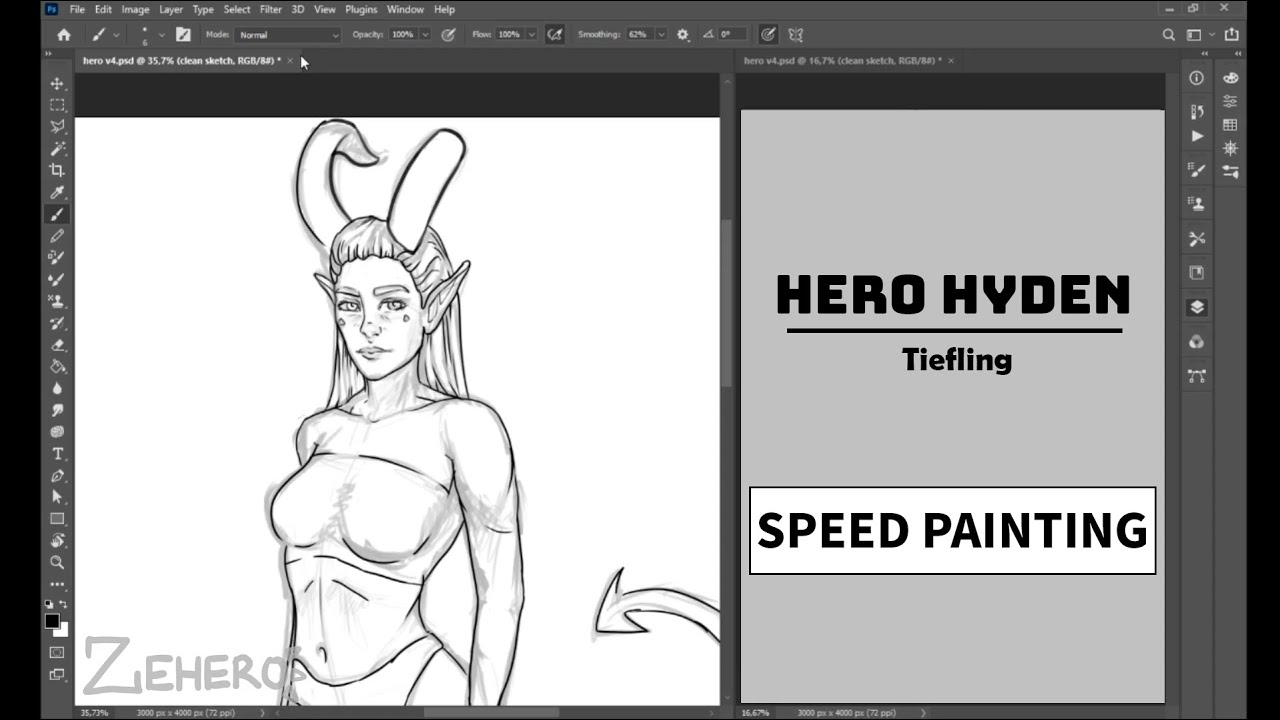The height and width of the screenshot is (720, 1280).
Task: Open the Color palette panel icon
Action: pos(1230,78)
